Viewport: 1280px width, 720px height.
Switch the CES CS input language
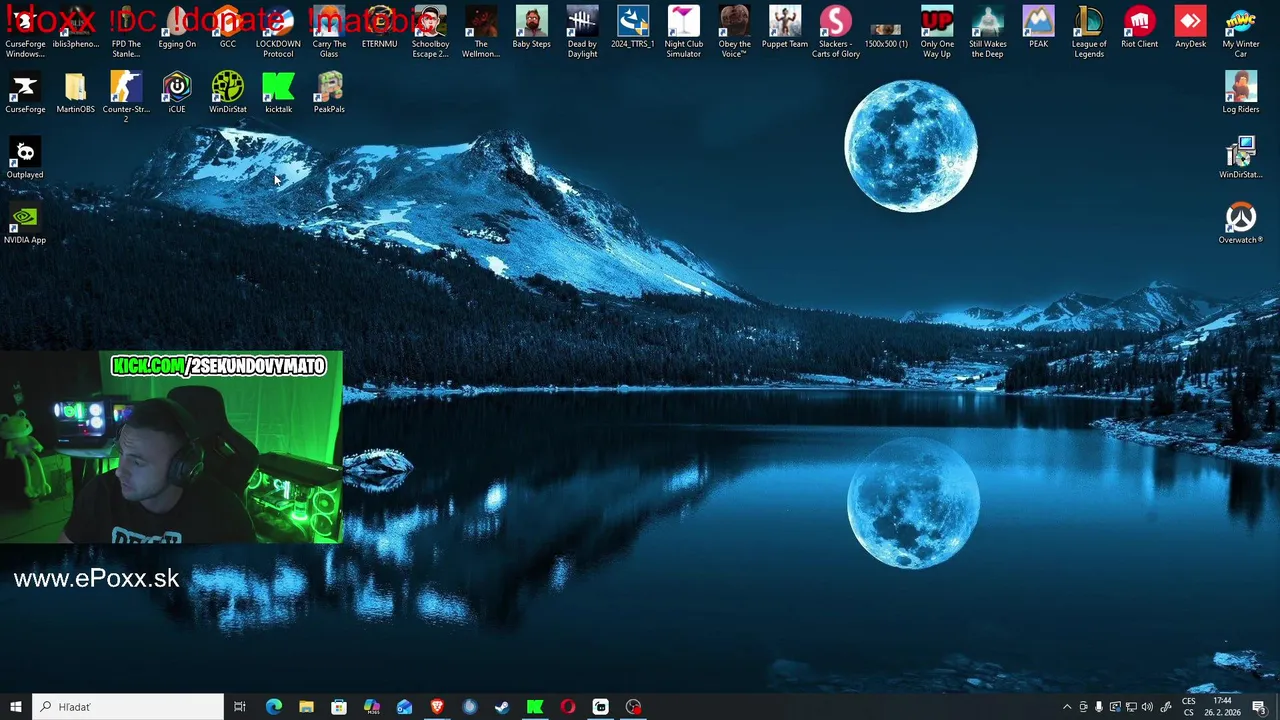click(x=1189, y=707)
